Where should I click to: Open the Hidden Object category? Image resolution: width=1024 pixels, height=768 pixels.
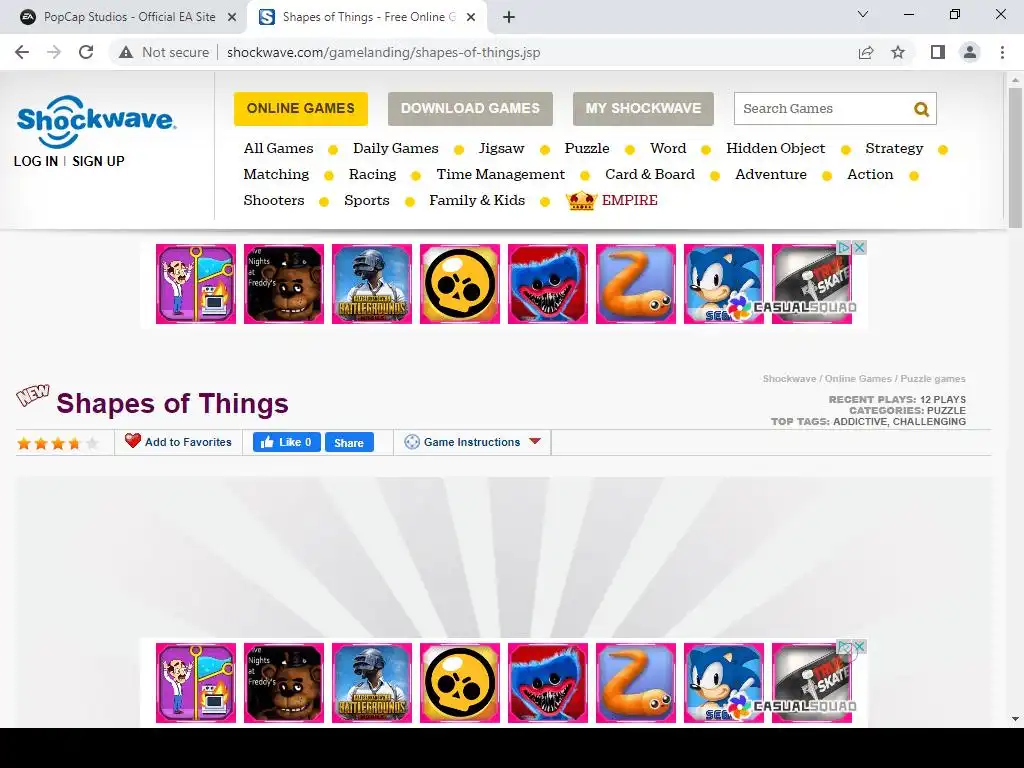point(776,148)
